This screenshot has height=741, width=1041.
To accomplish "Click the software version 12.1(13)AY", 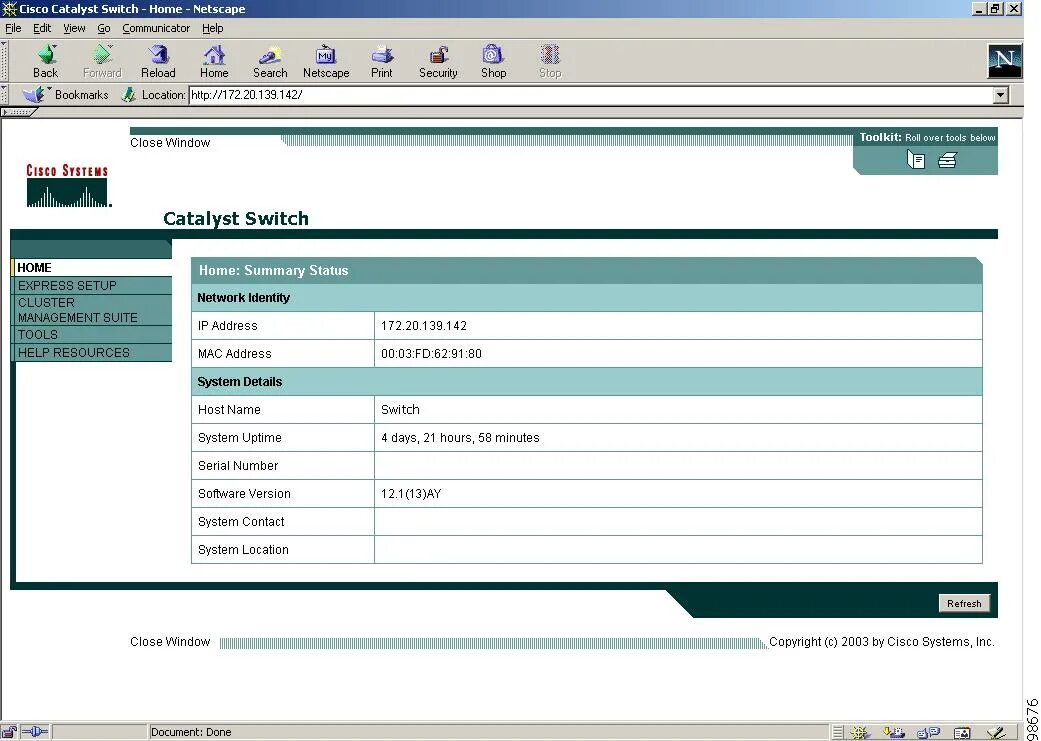I will click(x=411, y=493).
